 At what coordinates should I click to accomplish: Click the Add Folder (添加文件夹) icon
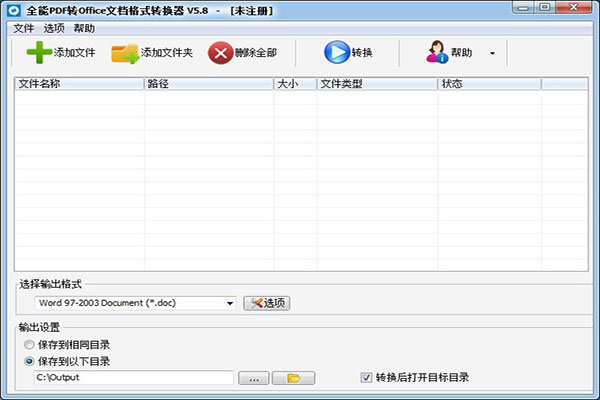click(125, 53)
